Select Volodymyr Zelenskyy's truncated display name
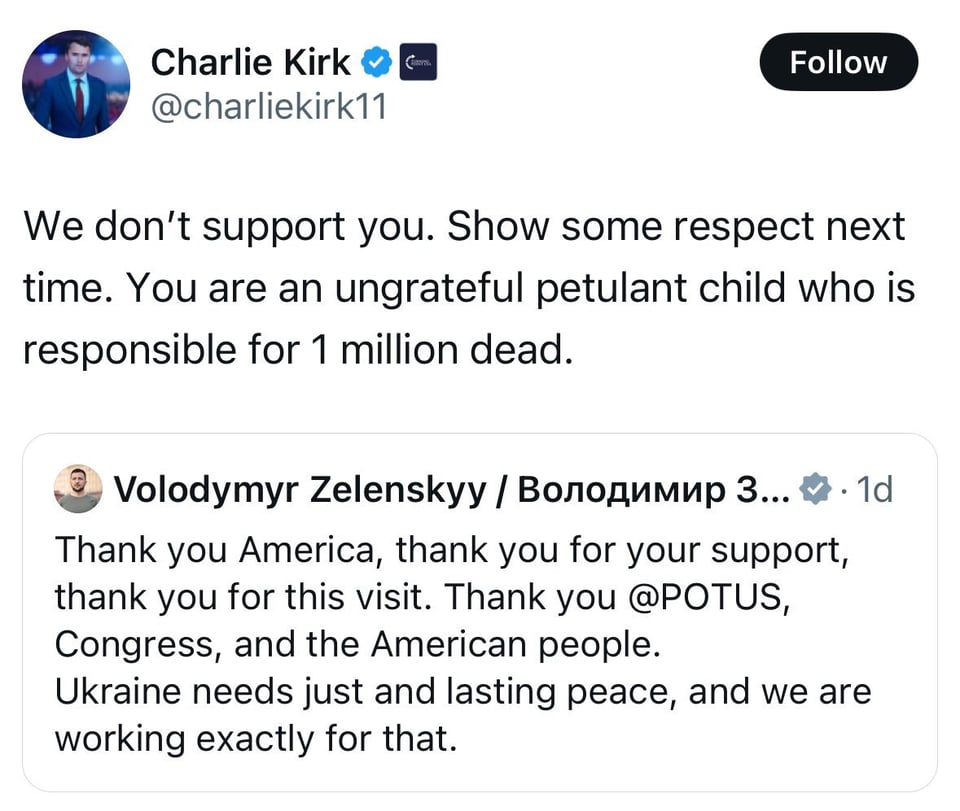960x811 pixels. click(x=460, y=489)
